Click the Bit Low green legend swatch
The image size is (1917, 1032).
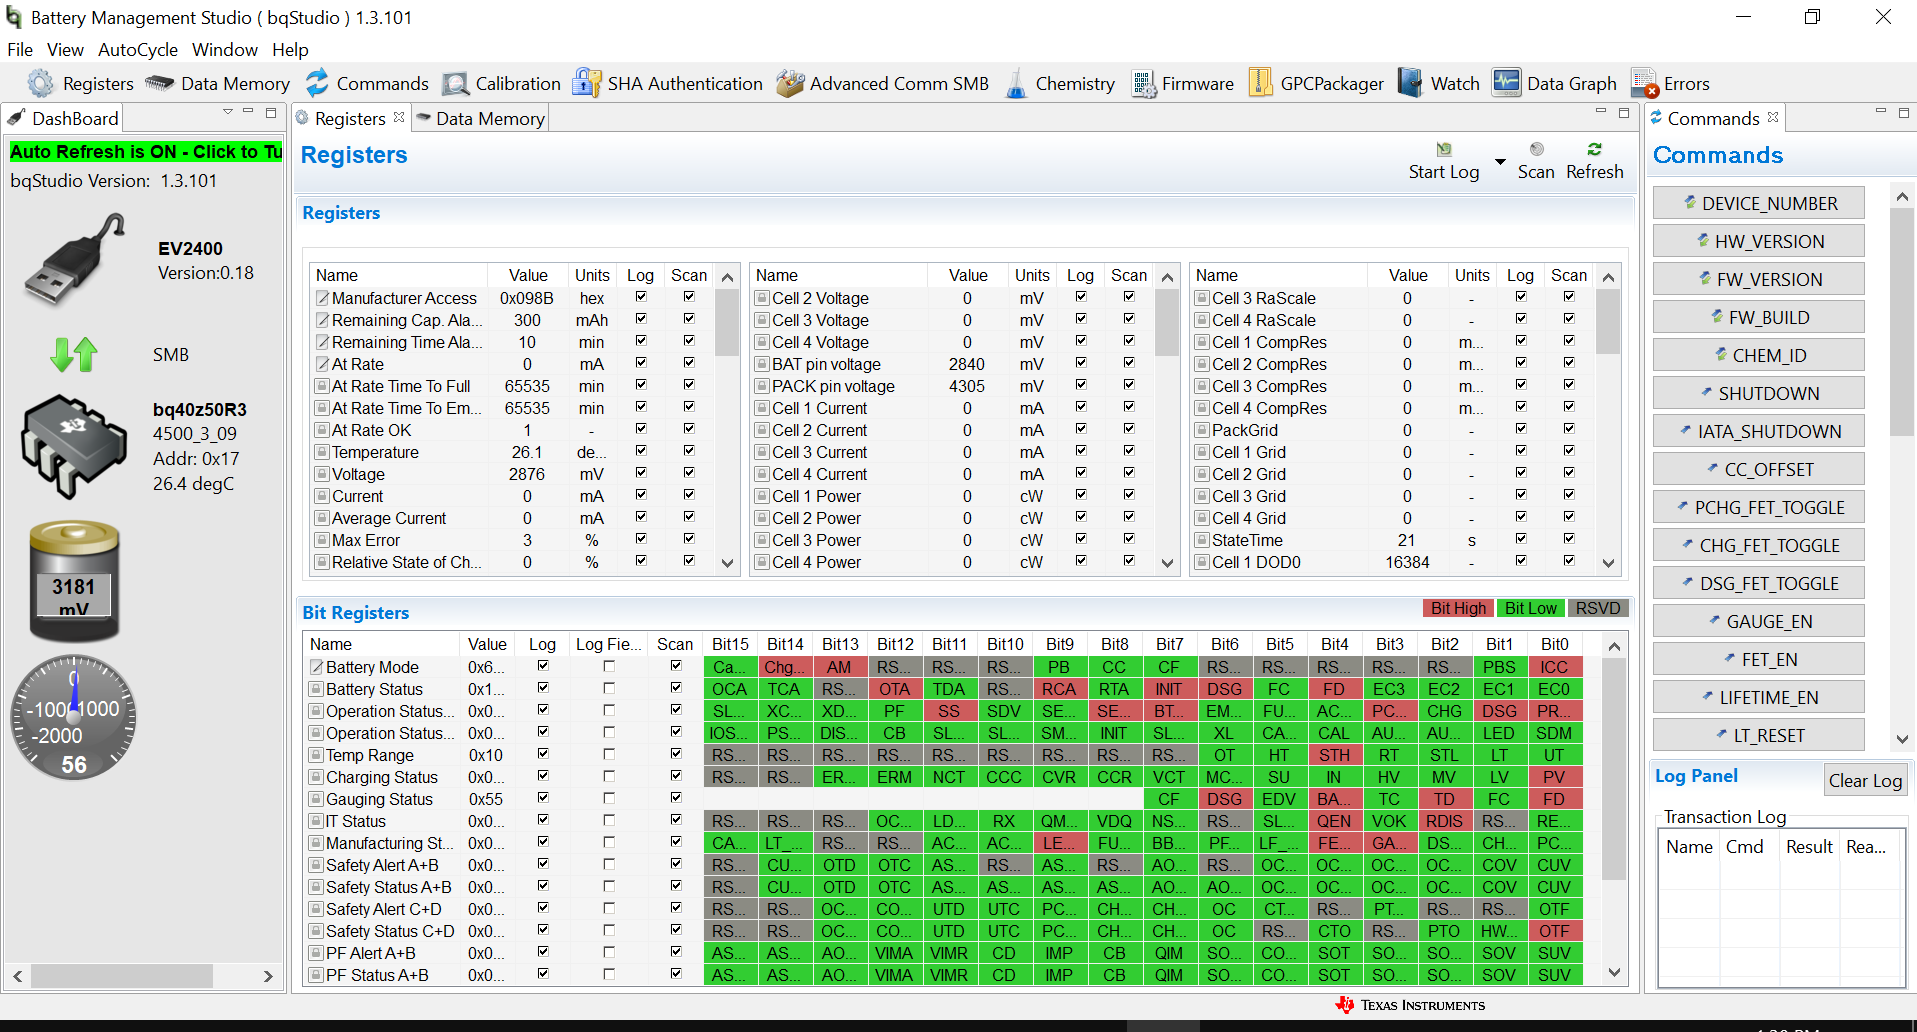[x=1530, y=608]
